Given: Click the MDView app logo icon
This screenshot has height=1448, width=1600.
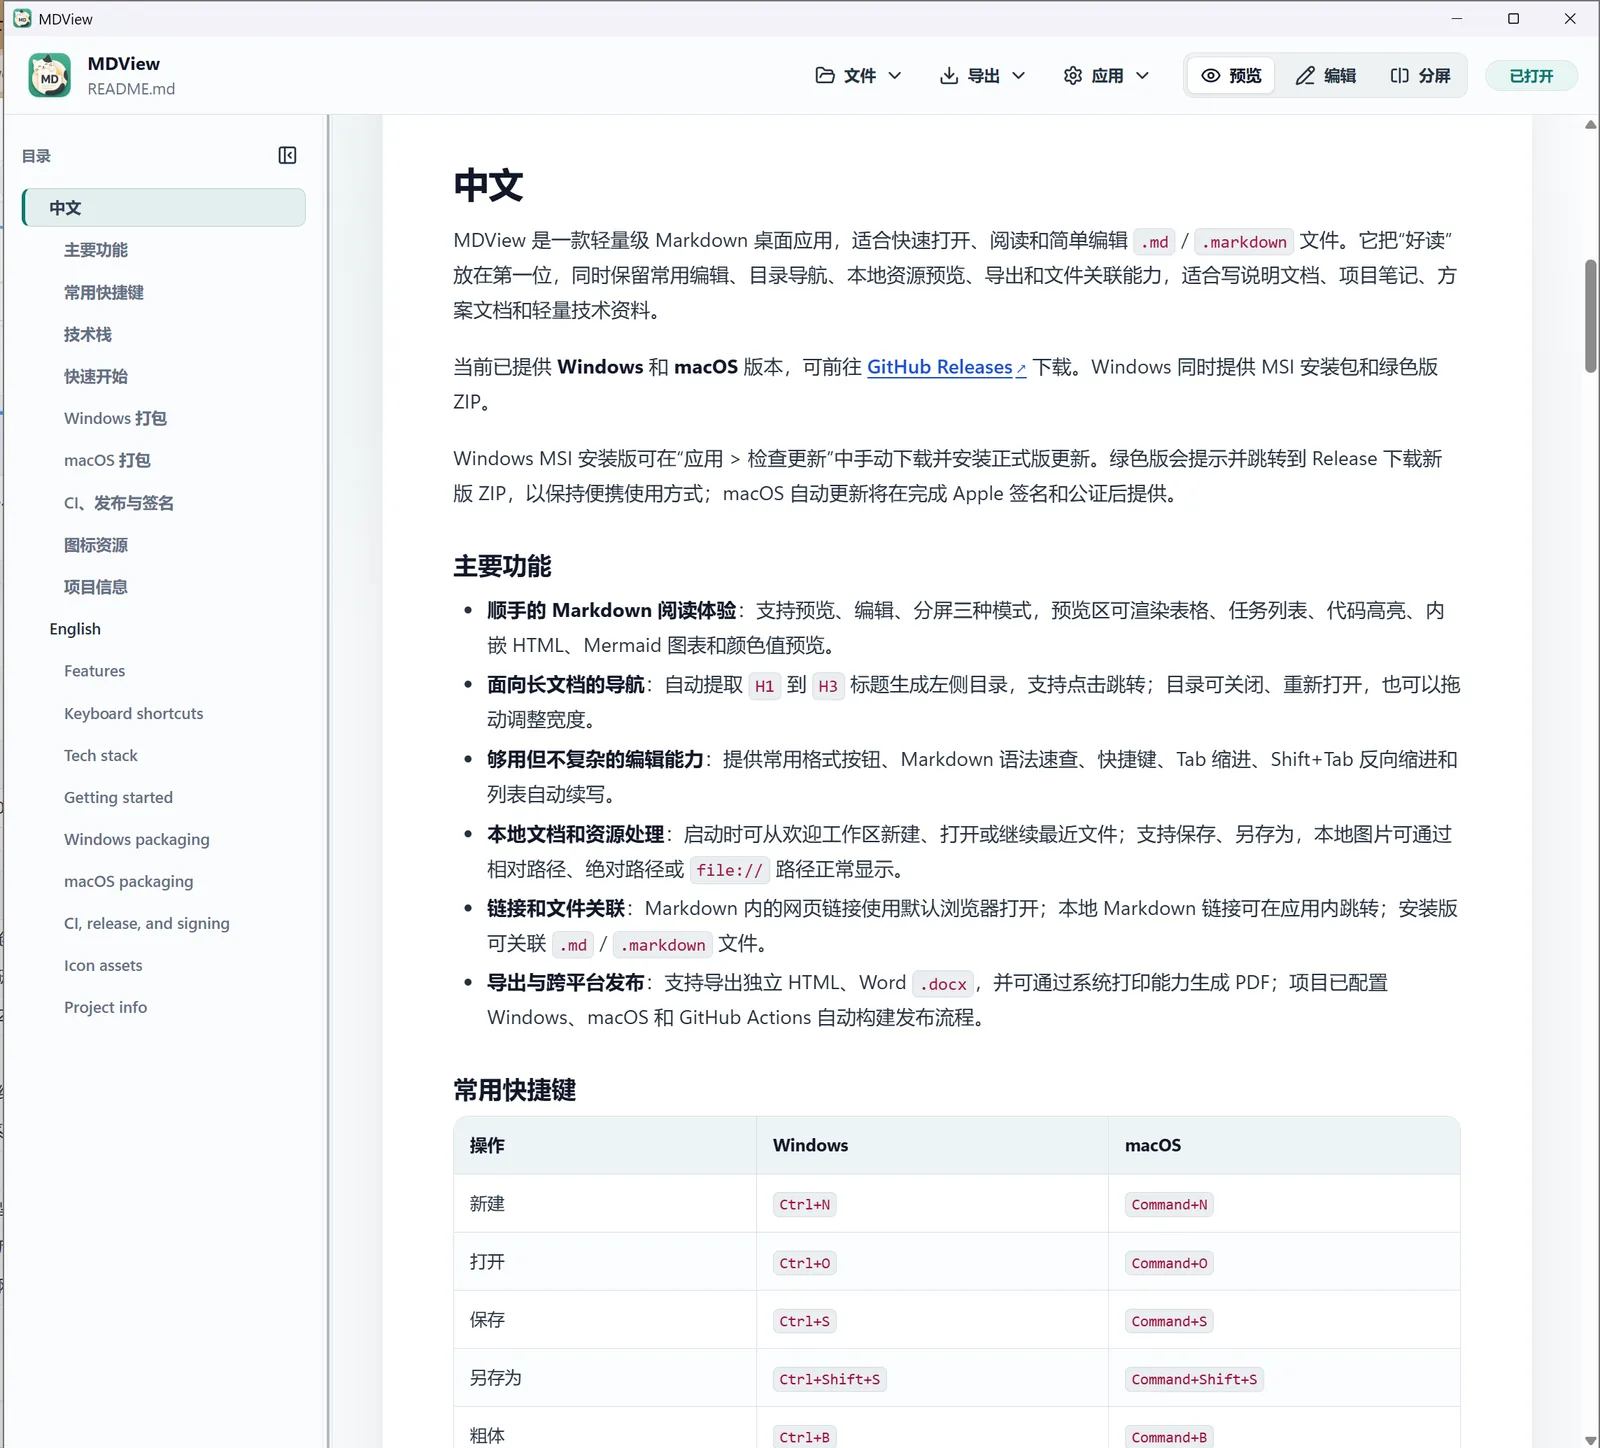Looking at the screenshot, I should [50, 76].
